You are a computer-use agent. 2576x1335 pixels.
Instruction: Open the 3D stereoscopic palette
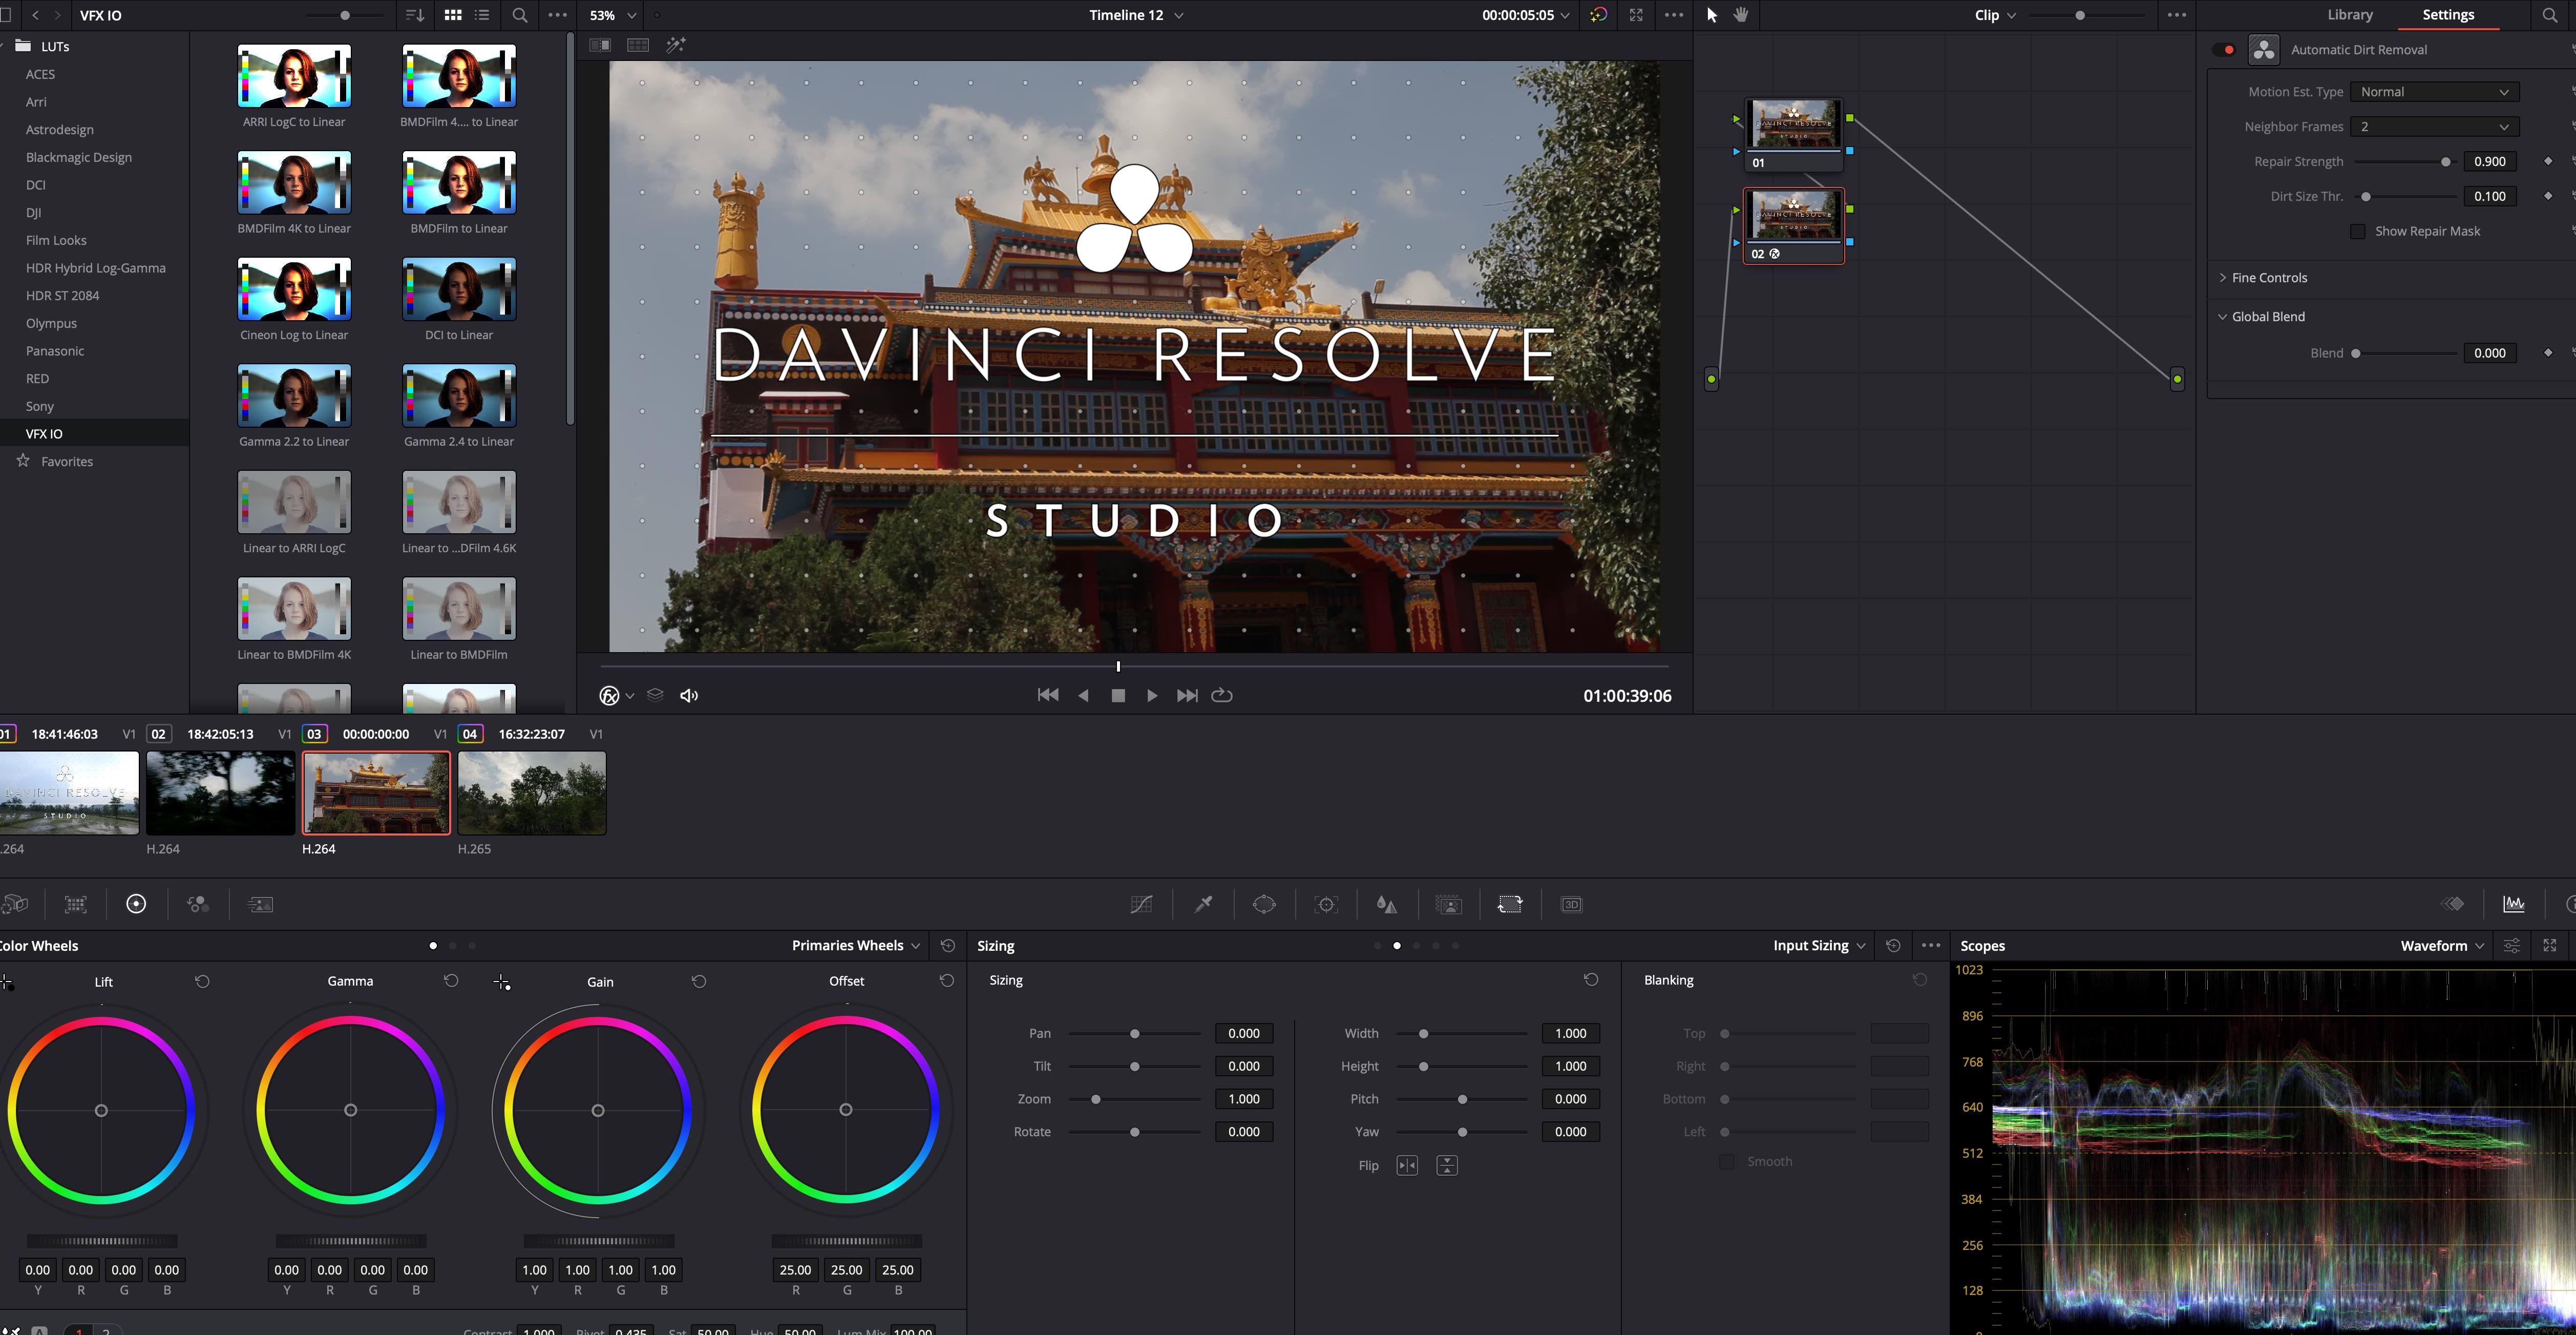pos(1571,904)
